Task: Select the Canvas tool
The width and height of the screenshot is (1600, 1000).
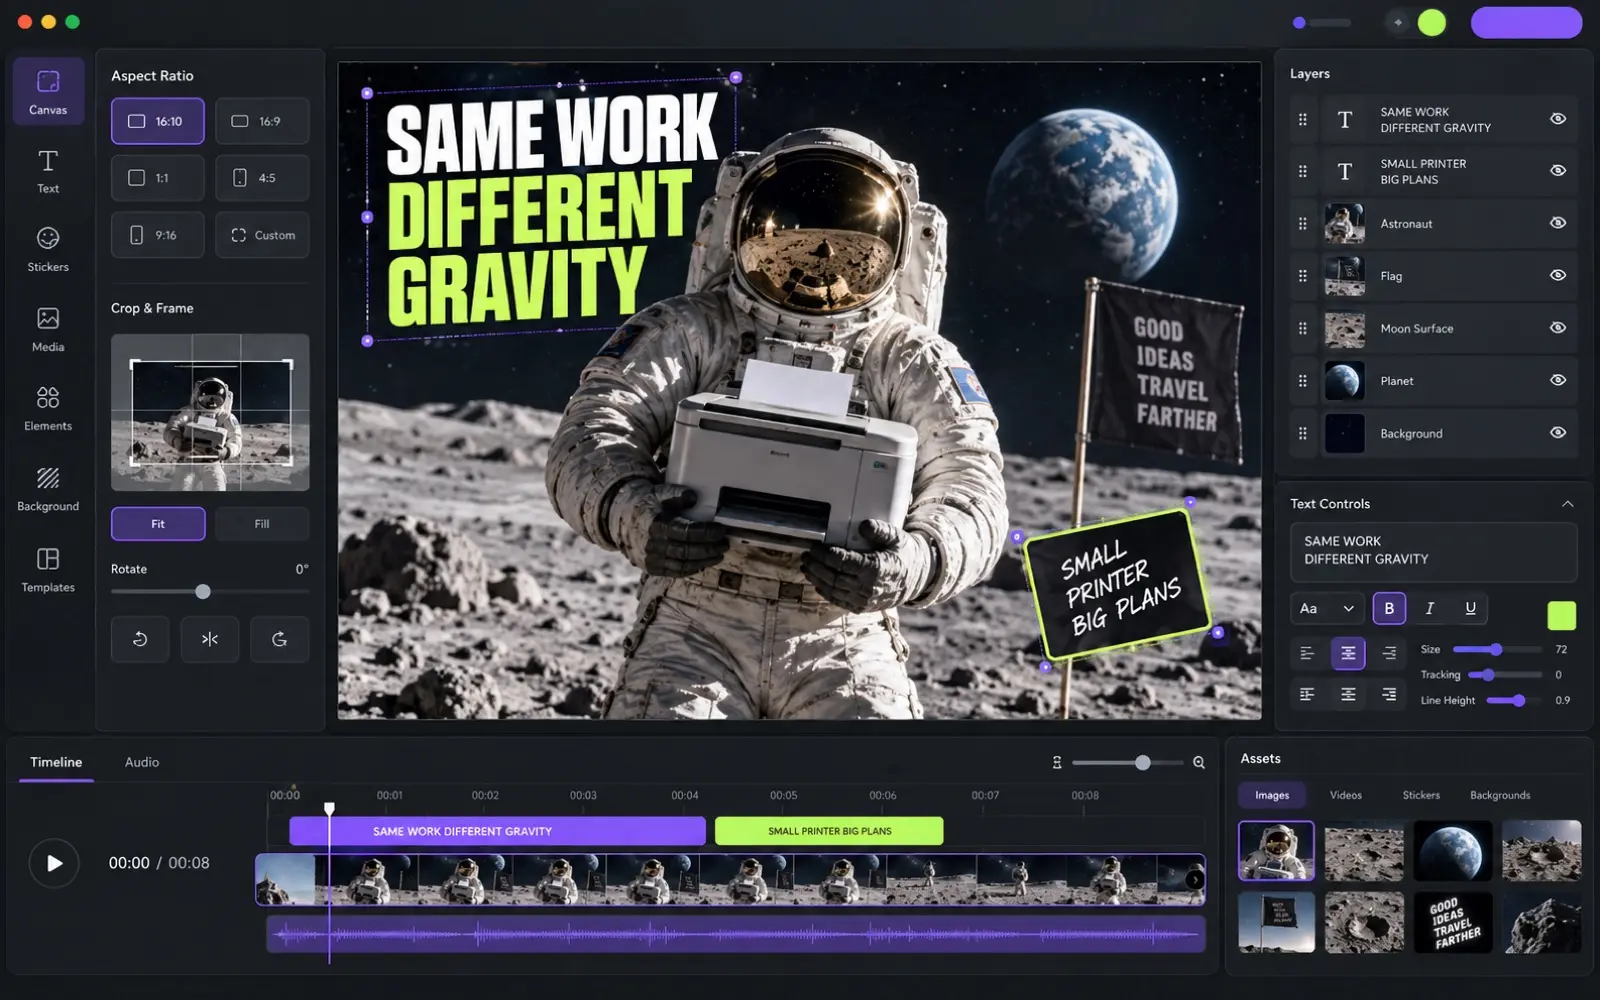Action: pyautogui.click(x=48, y=91)
